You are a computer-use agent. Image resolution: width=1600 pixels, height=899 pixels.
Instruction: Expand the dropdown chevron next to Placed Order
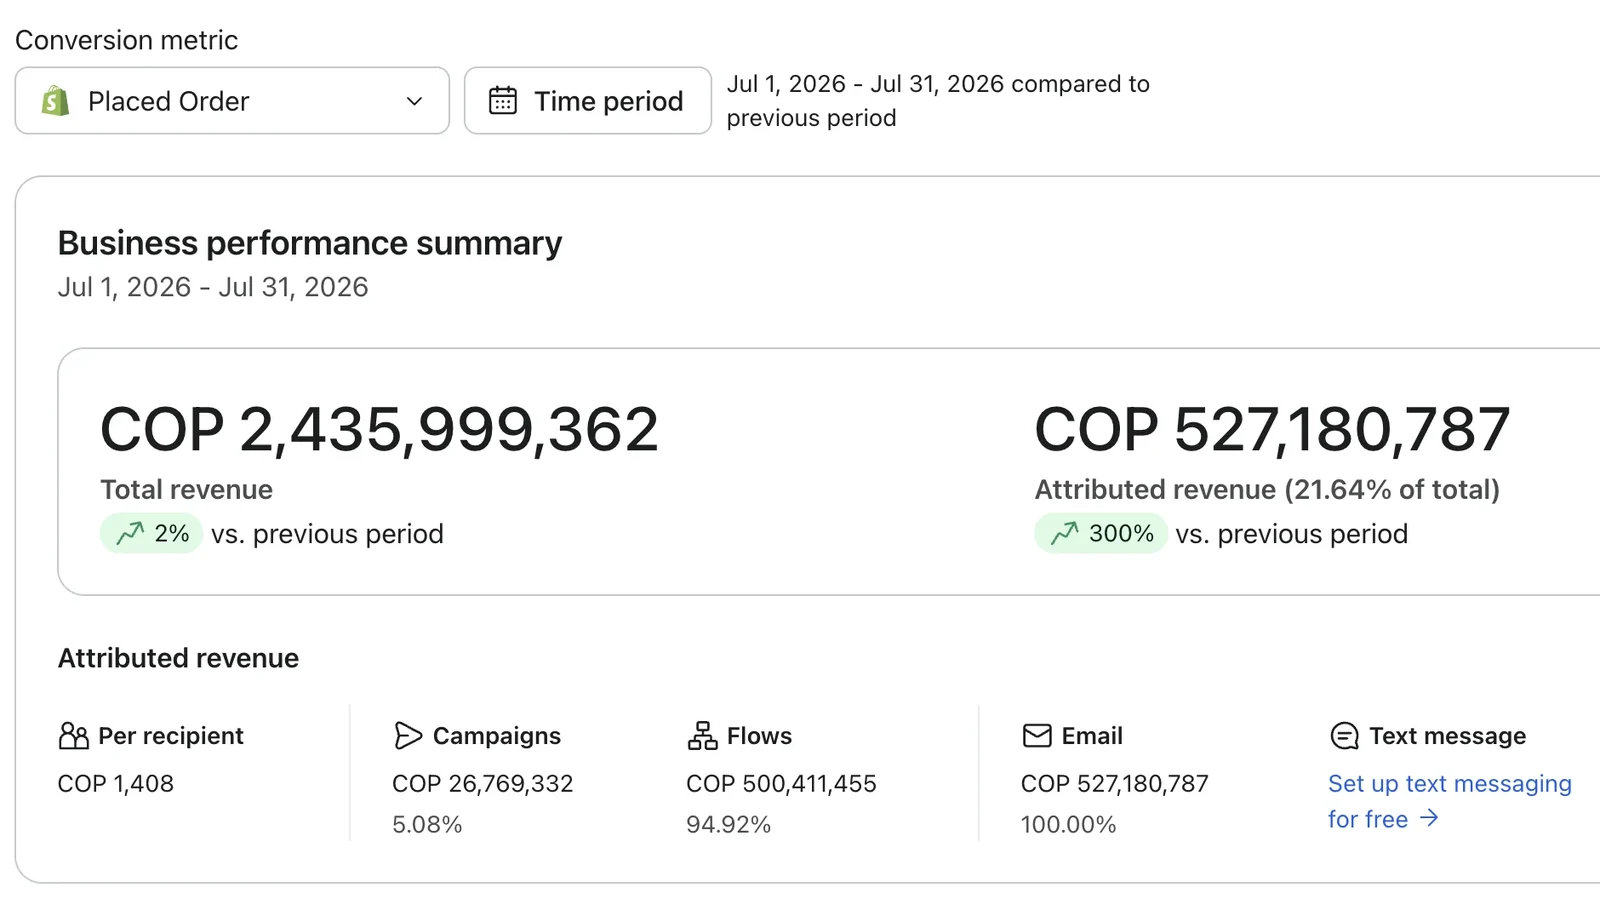point(414,101)
